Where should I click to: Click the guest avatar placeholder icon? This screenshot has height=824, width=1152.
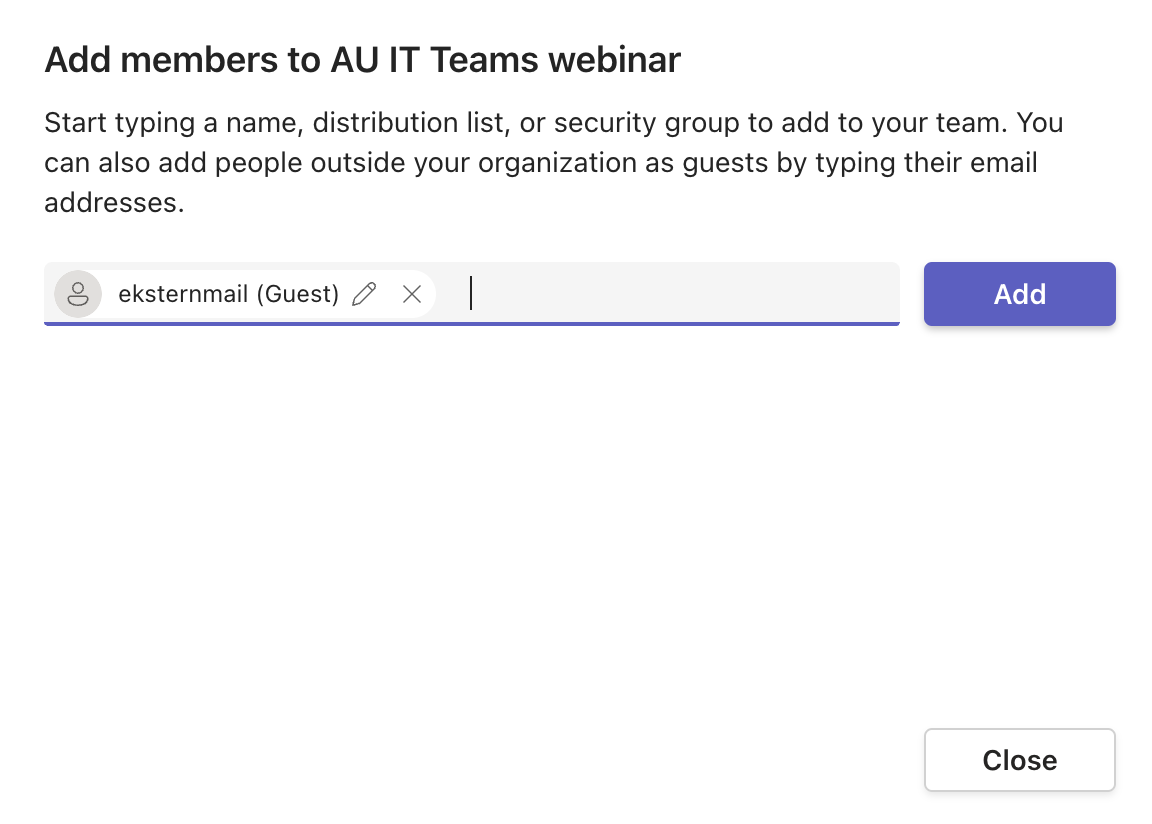point(78,294)
